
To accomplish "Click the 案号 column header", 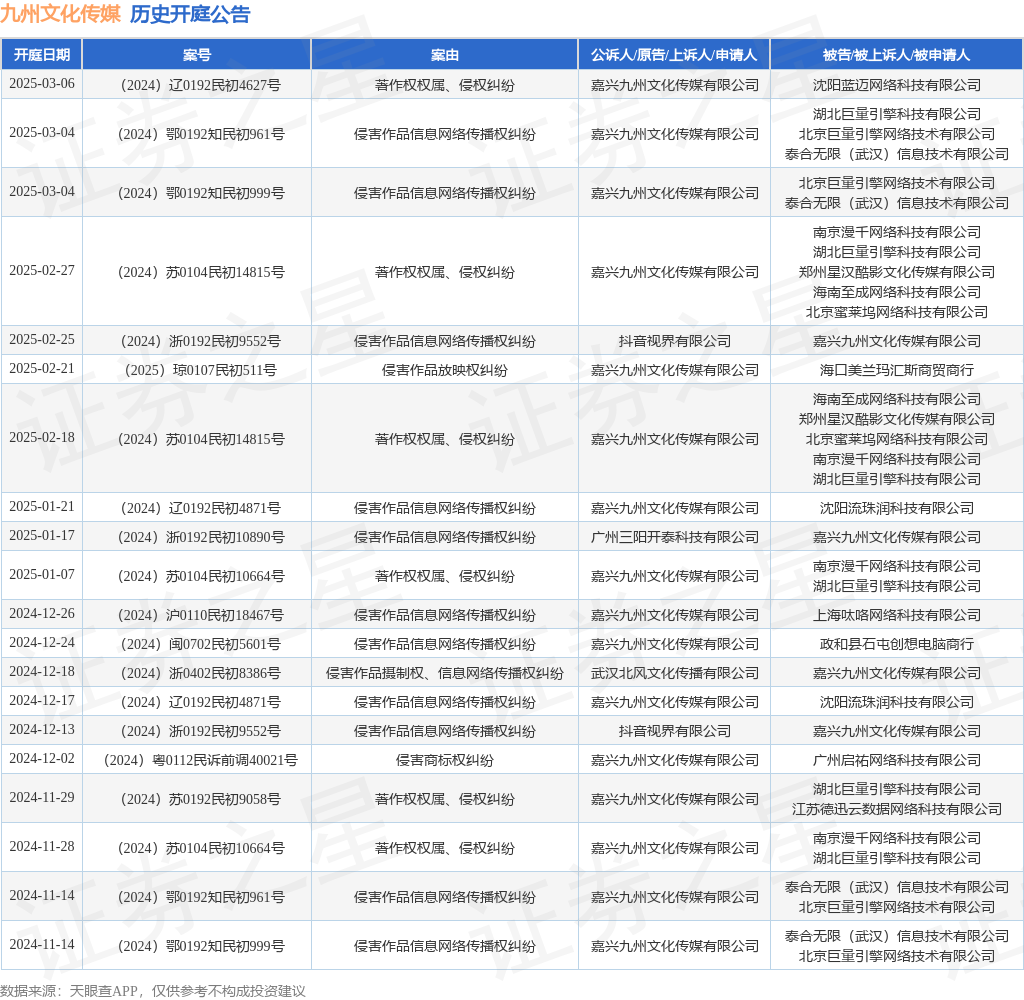I will point(197,55).
